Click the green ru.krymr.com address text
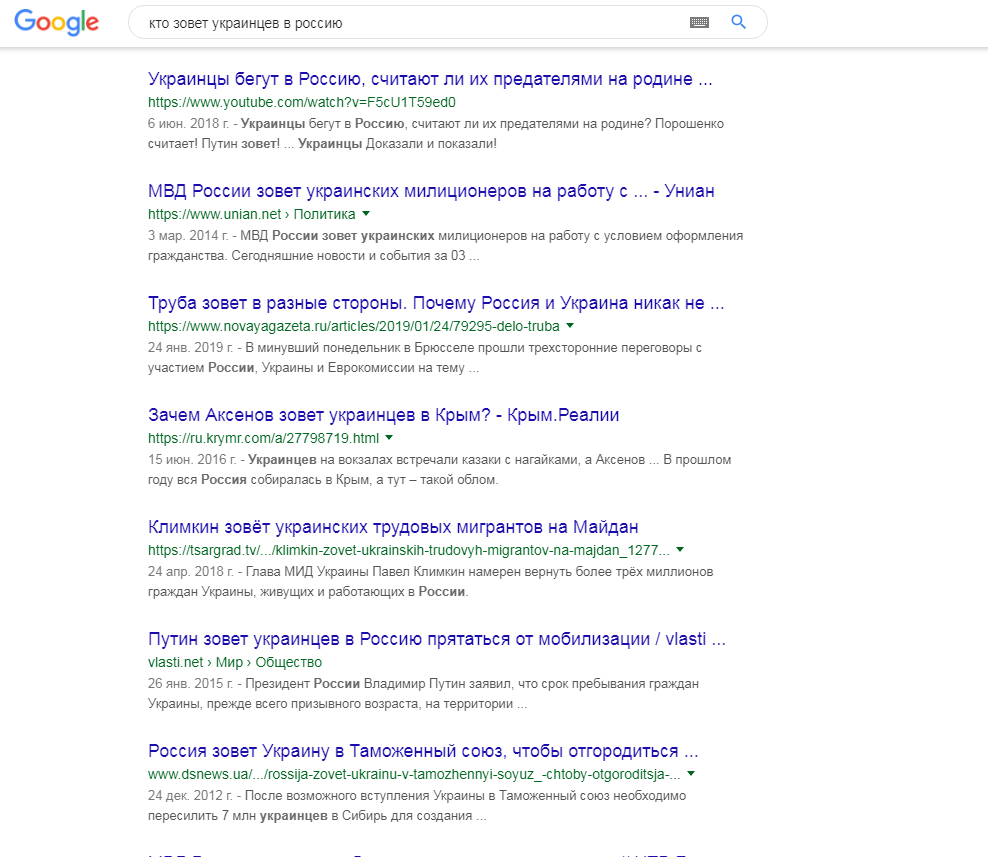Viewport: 988px width, 857px height. 263,438
